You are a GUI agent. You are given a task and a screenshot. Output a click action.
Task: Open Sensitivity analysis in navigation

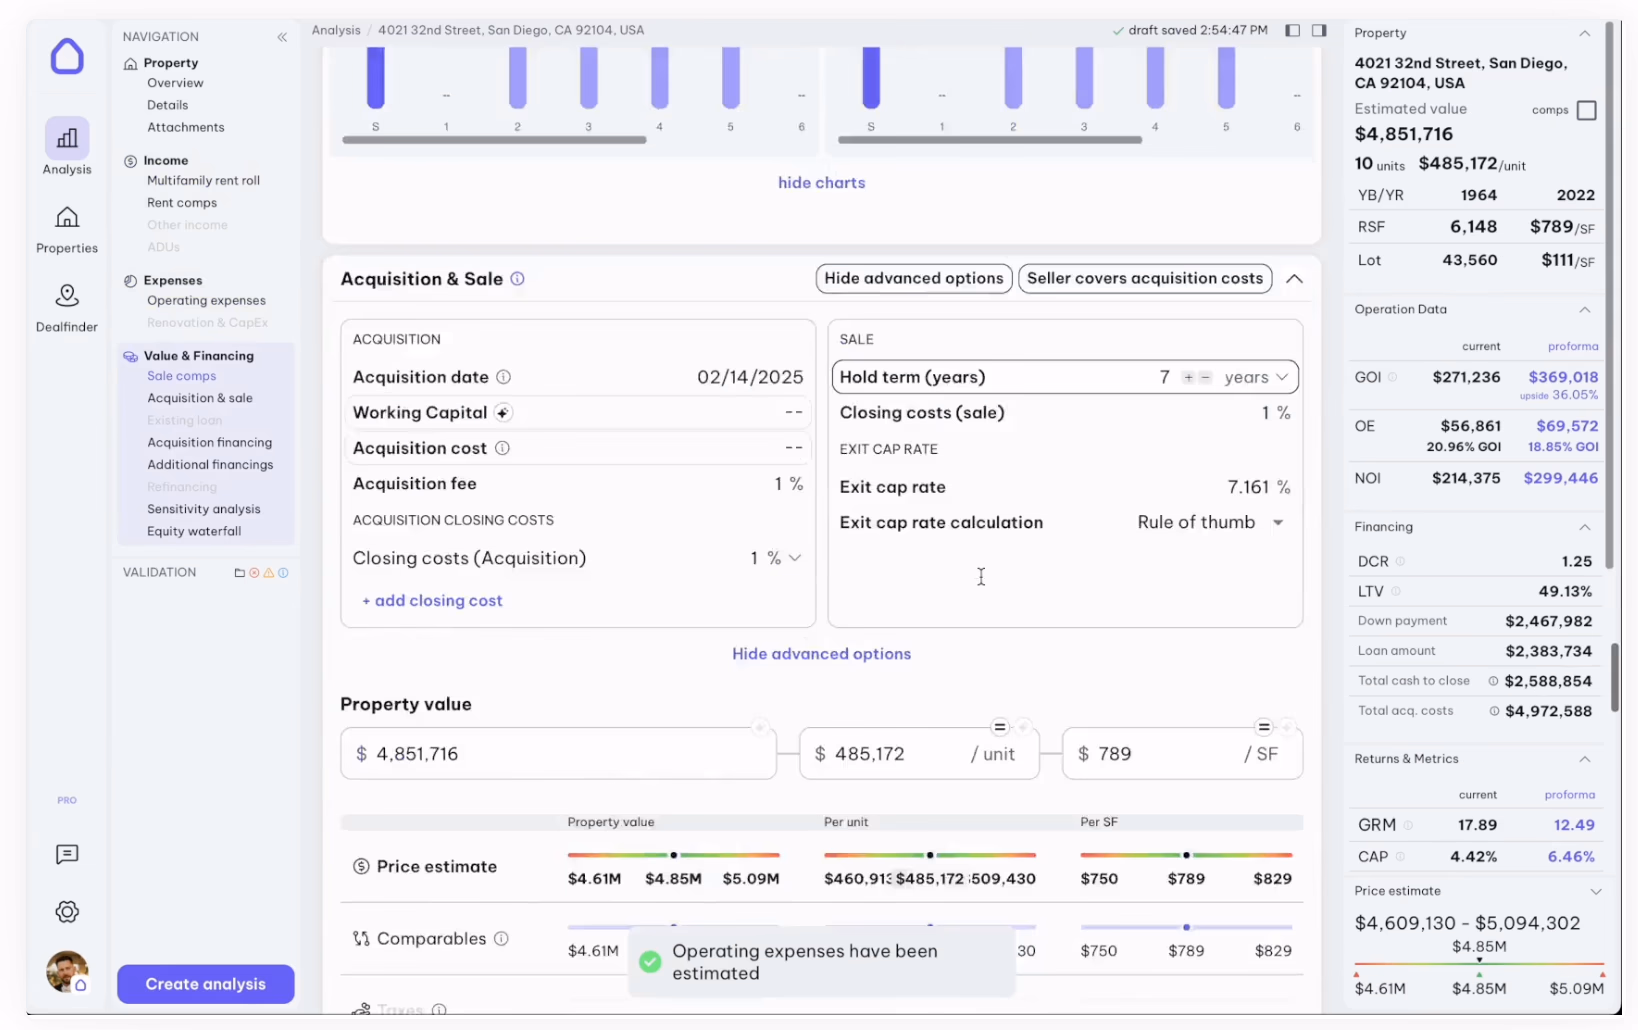pos(203,509)
